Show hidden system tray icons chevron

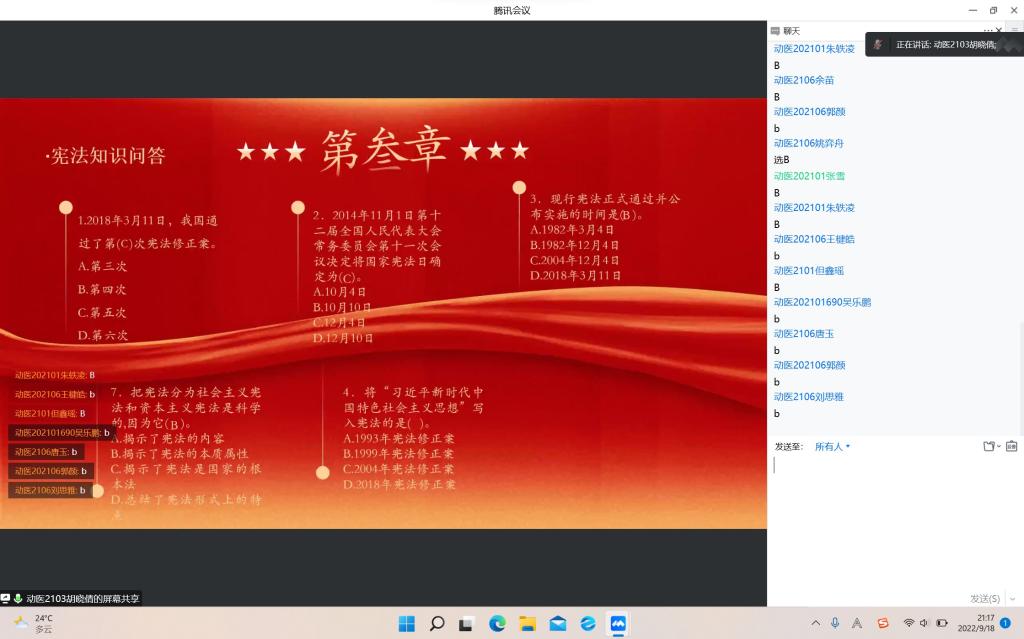coord(815,624)
